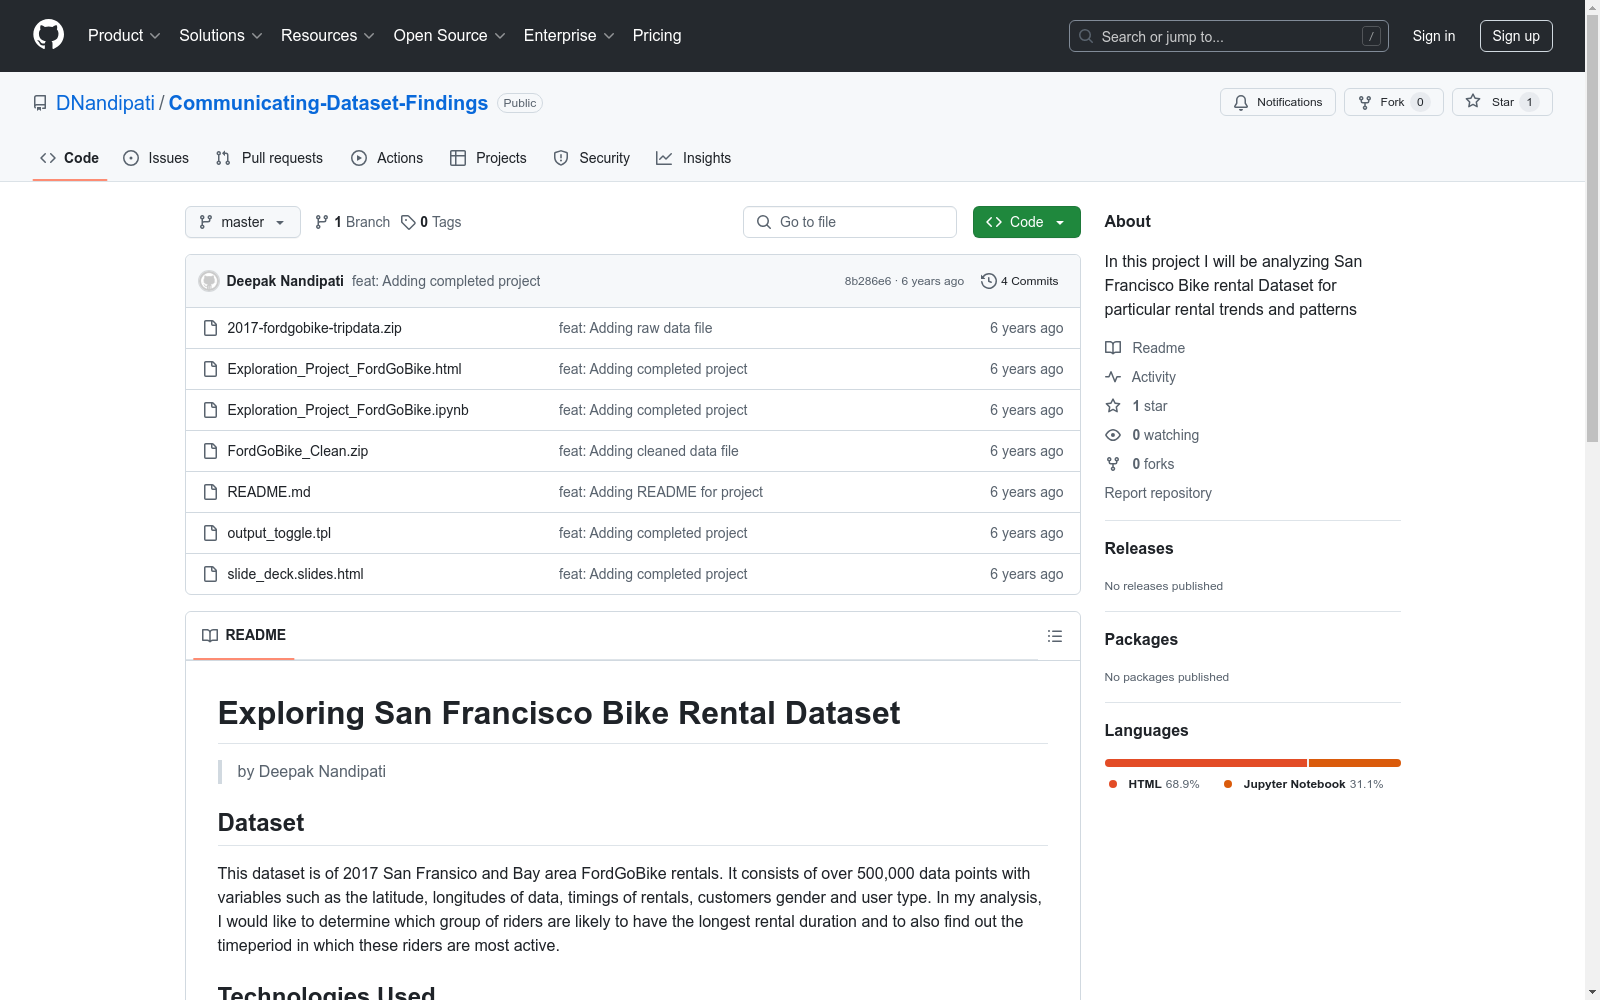Open the Insights tab
Viewport: 1600px width, 1000px height.
694,158
